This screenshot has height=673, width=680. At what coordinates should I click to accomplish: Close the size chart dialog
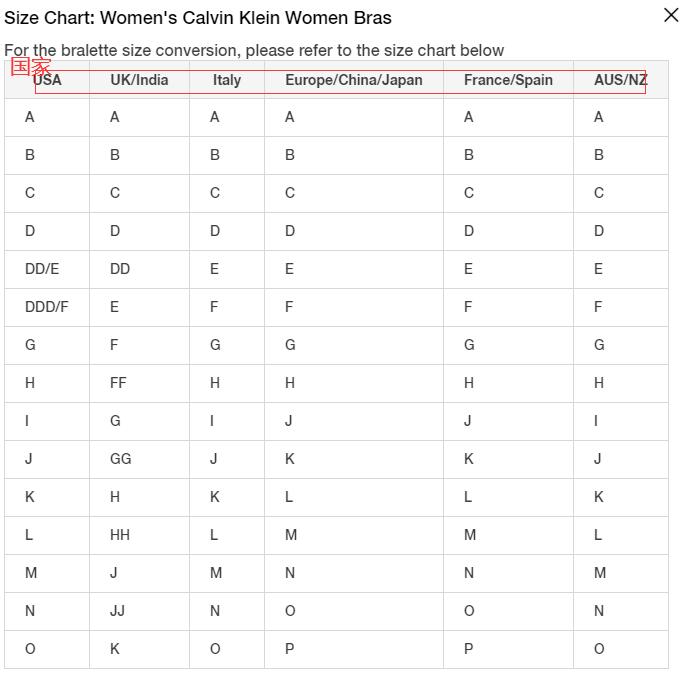pos(671,15)
